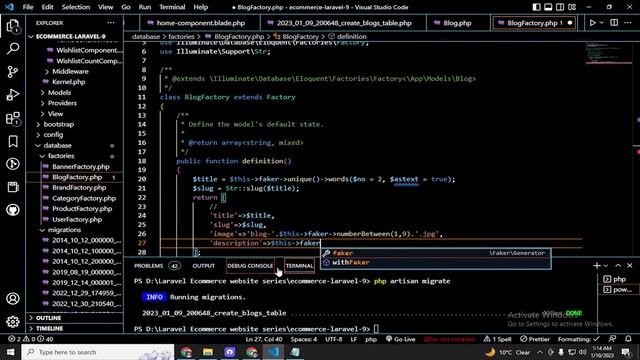
Task: Open Explorer Views and More Actions ellipsis
Action: [x=111, y=23]
